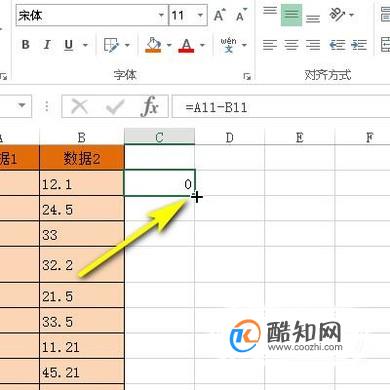The height and width of the screenshot is (390, 390).
Task: Select column D header
Action: [229, 137]
